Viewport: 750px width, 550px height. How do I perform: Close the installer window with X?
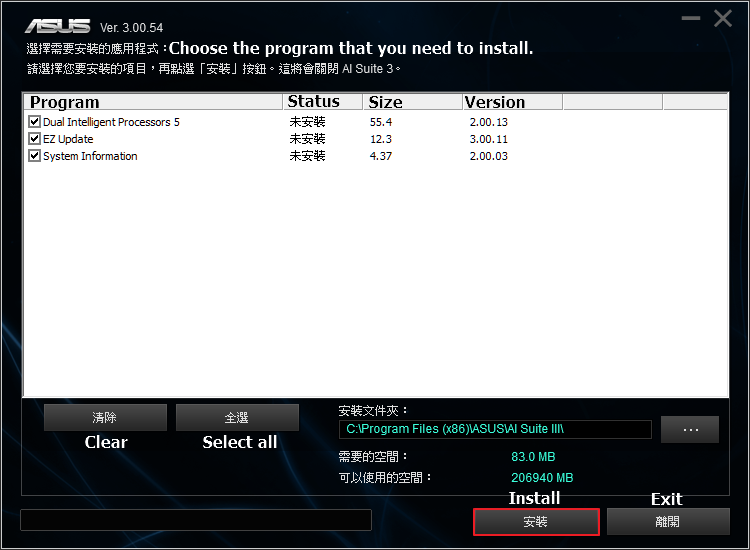[723, 19]
